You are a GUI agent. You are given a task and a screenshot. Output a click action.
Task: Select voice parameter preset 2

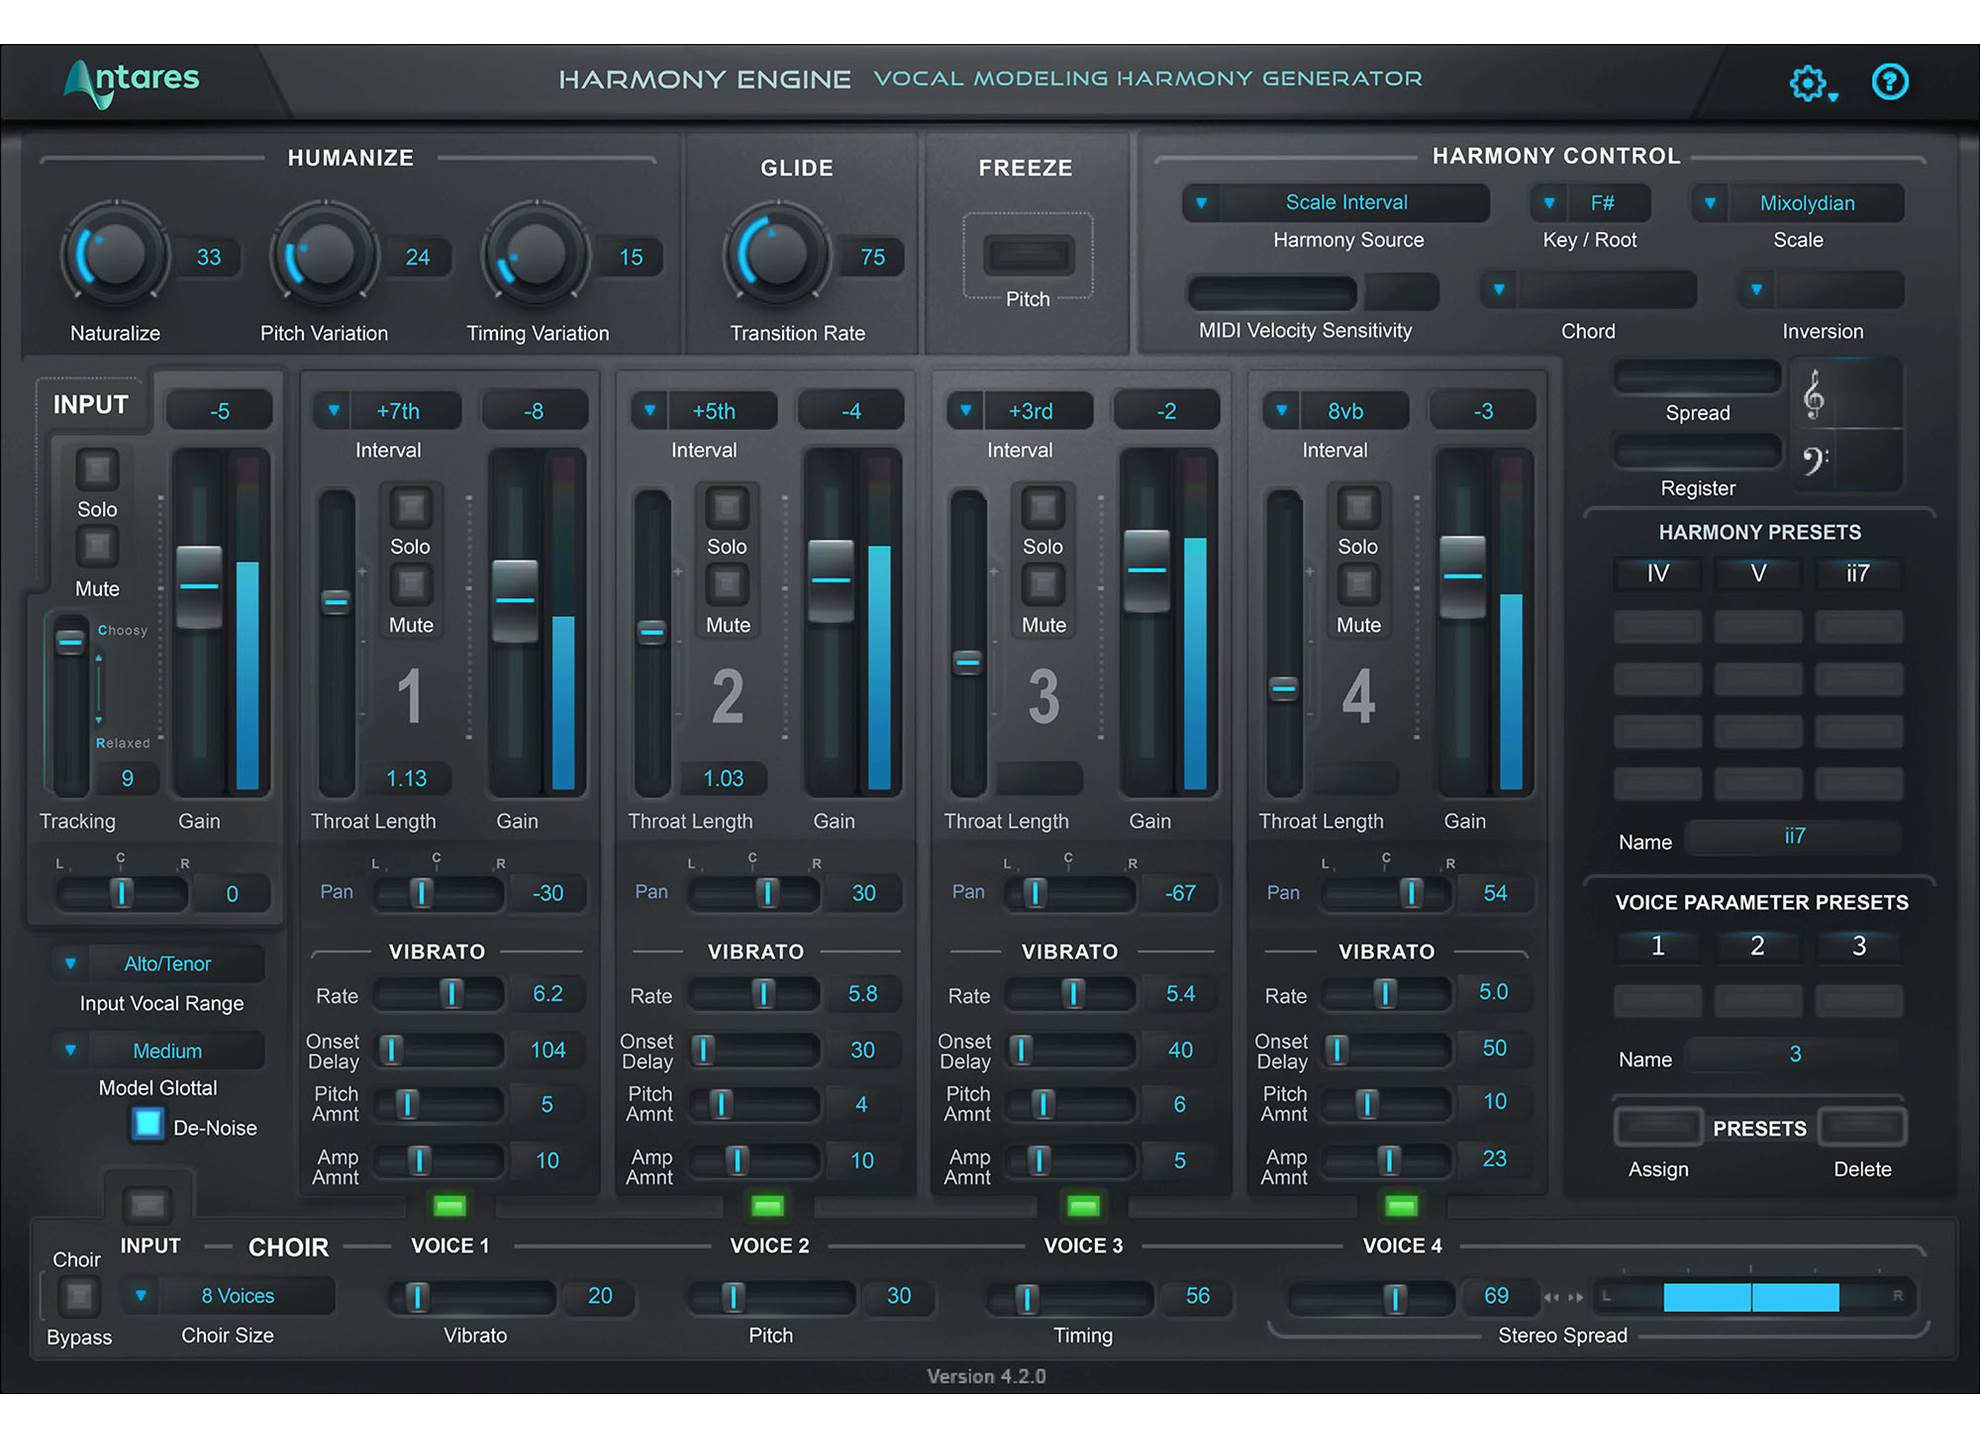1758,946
